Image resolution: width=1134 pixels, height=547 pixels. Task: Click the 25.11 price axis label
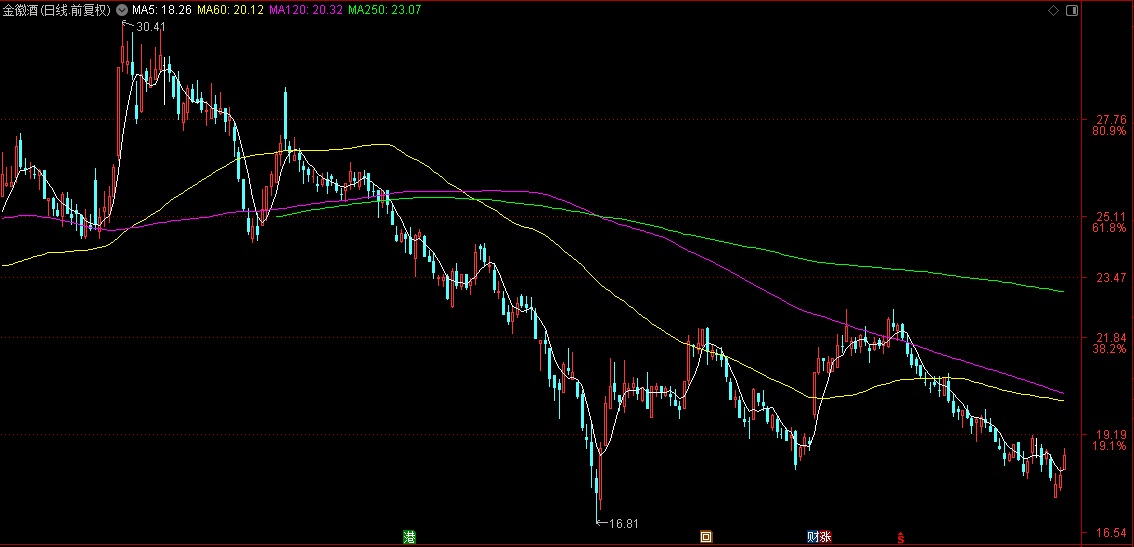click(x=1112, y=216)
